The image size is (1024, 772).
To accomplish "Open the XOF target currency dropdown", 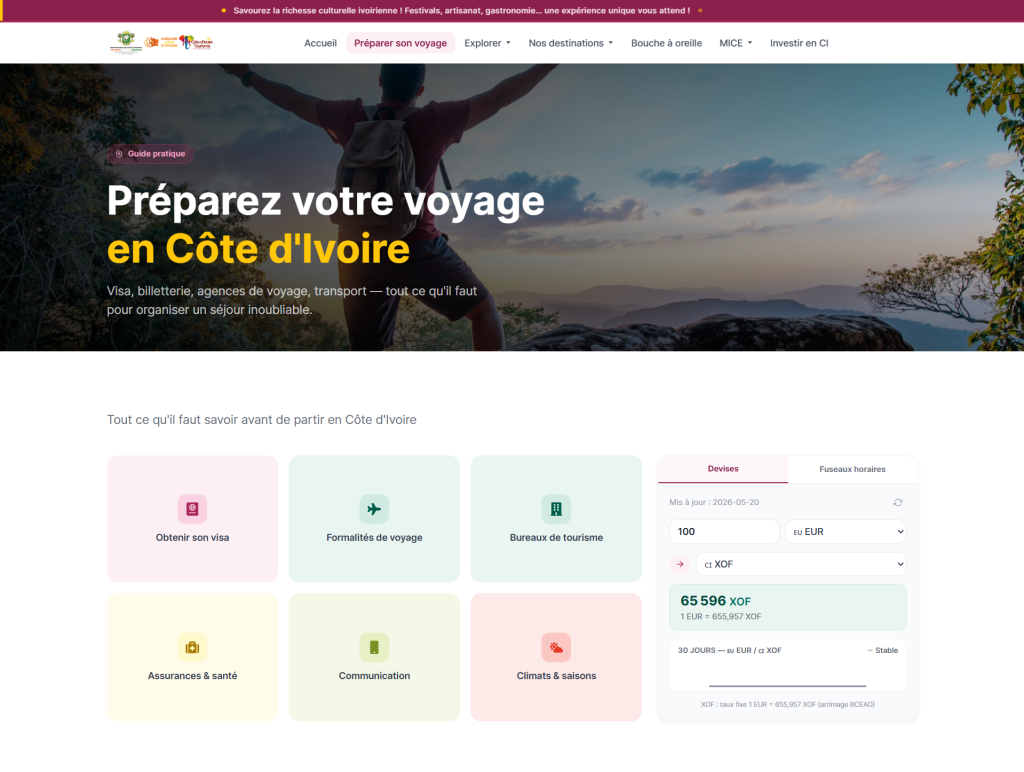I will click(x=801, y=564).
